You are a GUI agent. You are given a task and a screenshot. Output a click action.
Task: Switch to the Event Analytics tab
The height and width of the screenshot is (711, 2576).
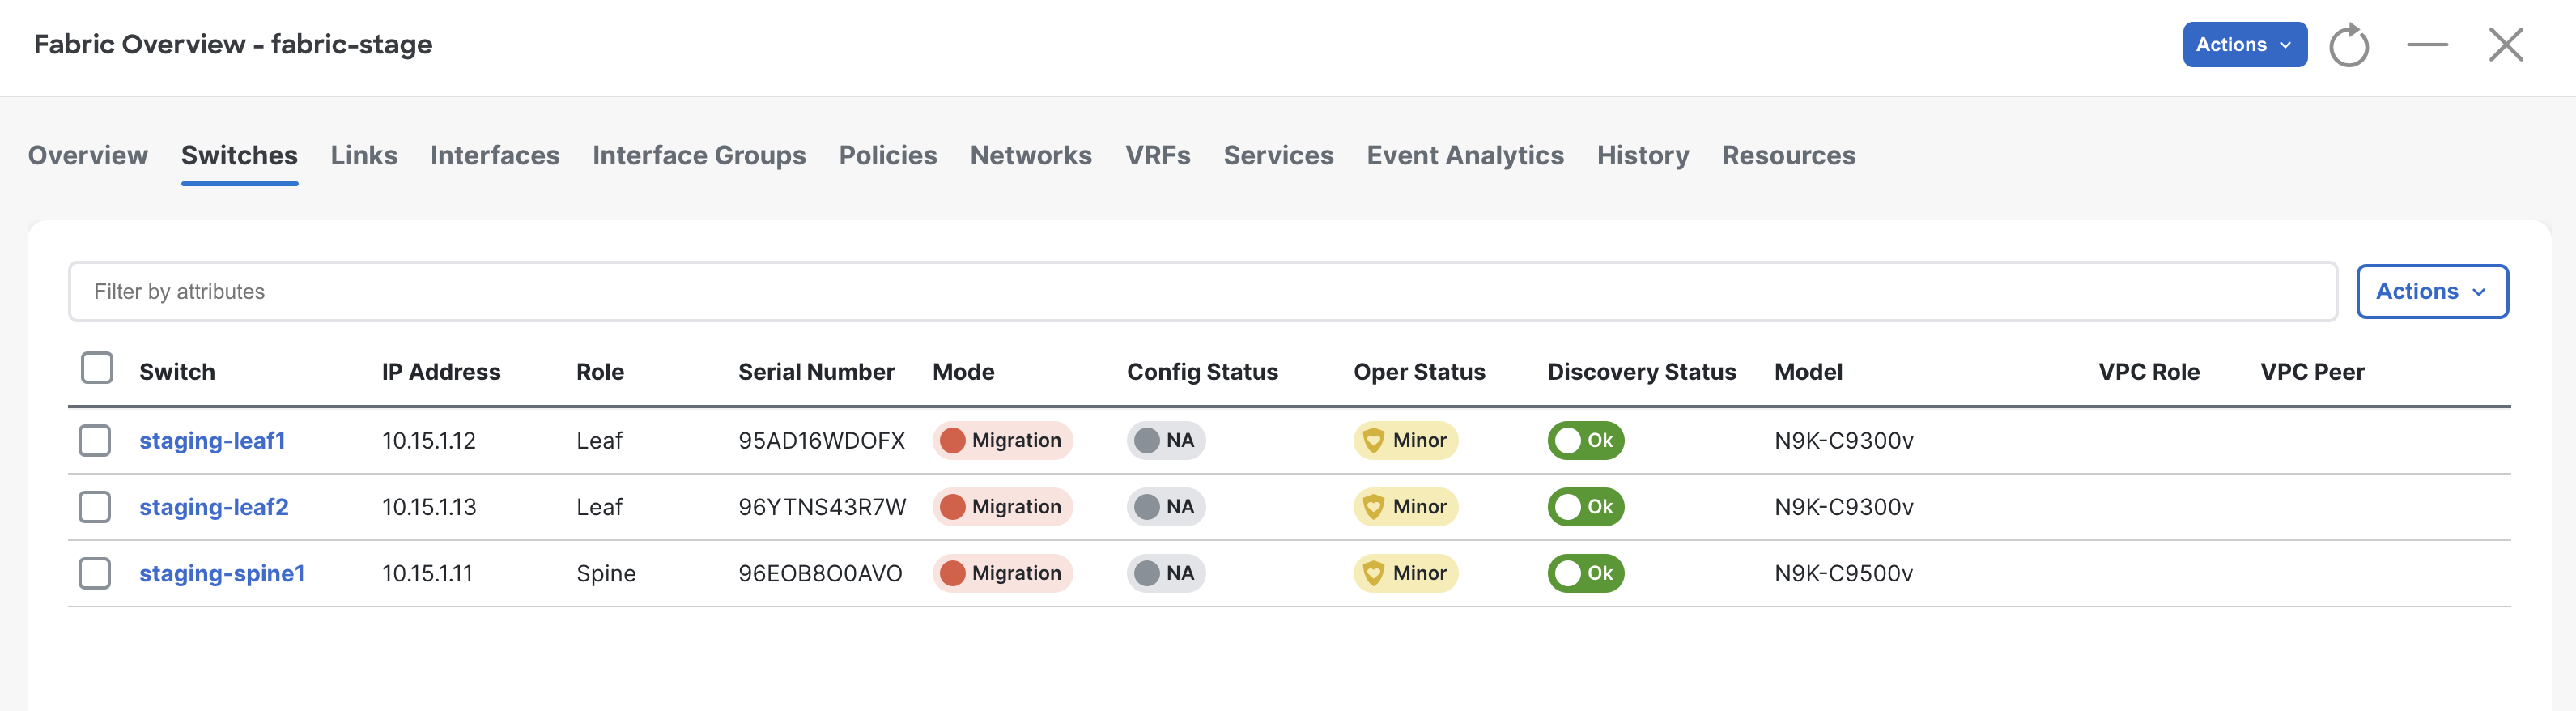[1465, 155]
